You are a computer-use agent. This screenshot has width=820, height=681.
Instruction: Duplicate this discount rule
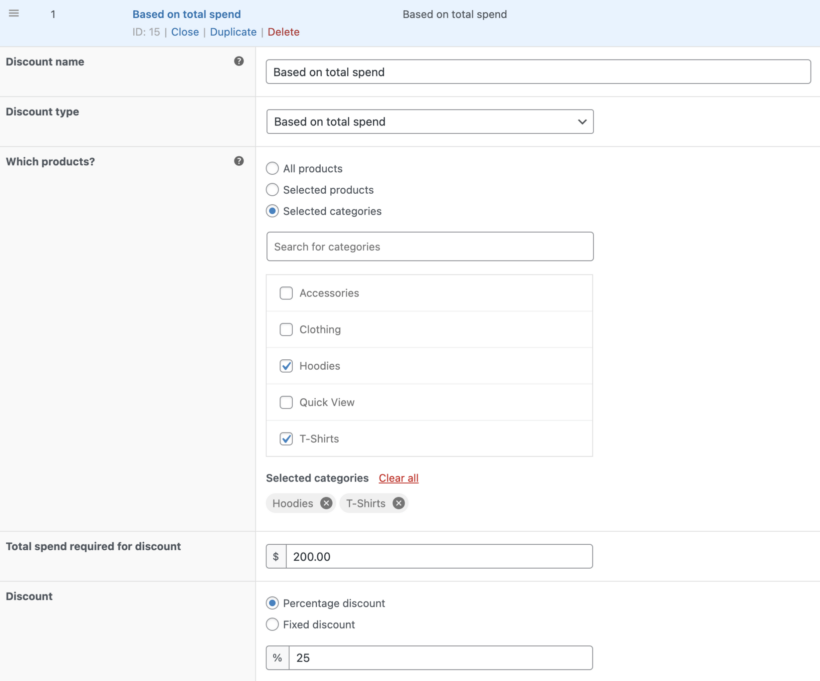(x=233, y=31)
